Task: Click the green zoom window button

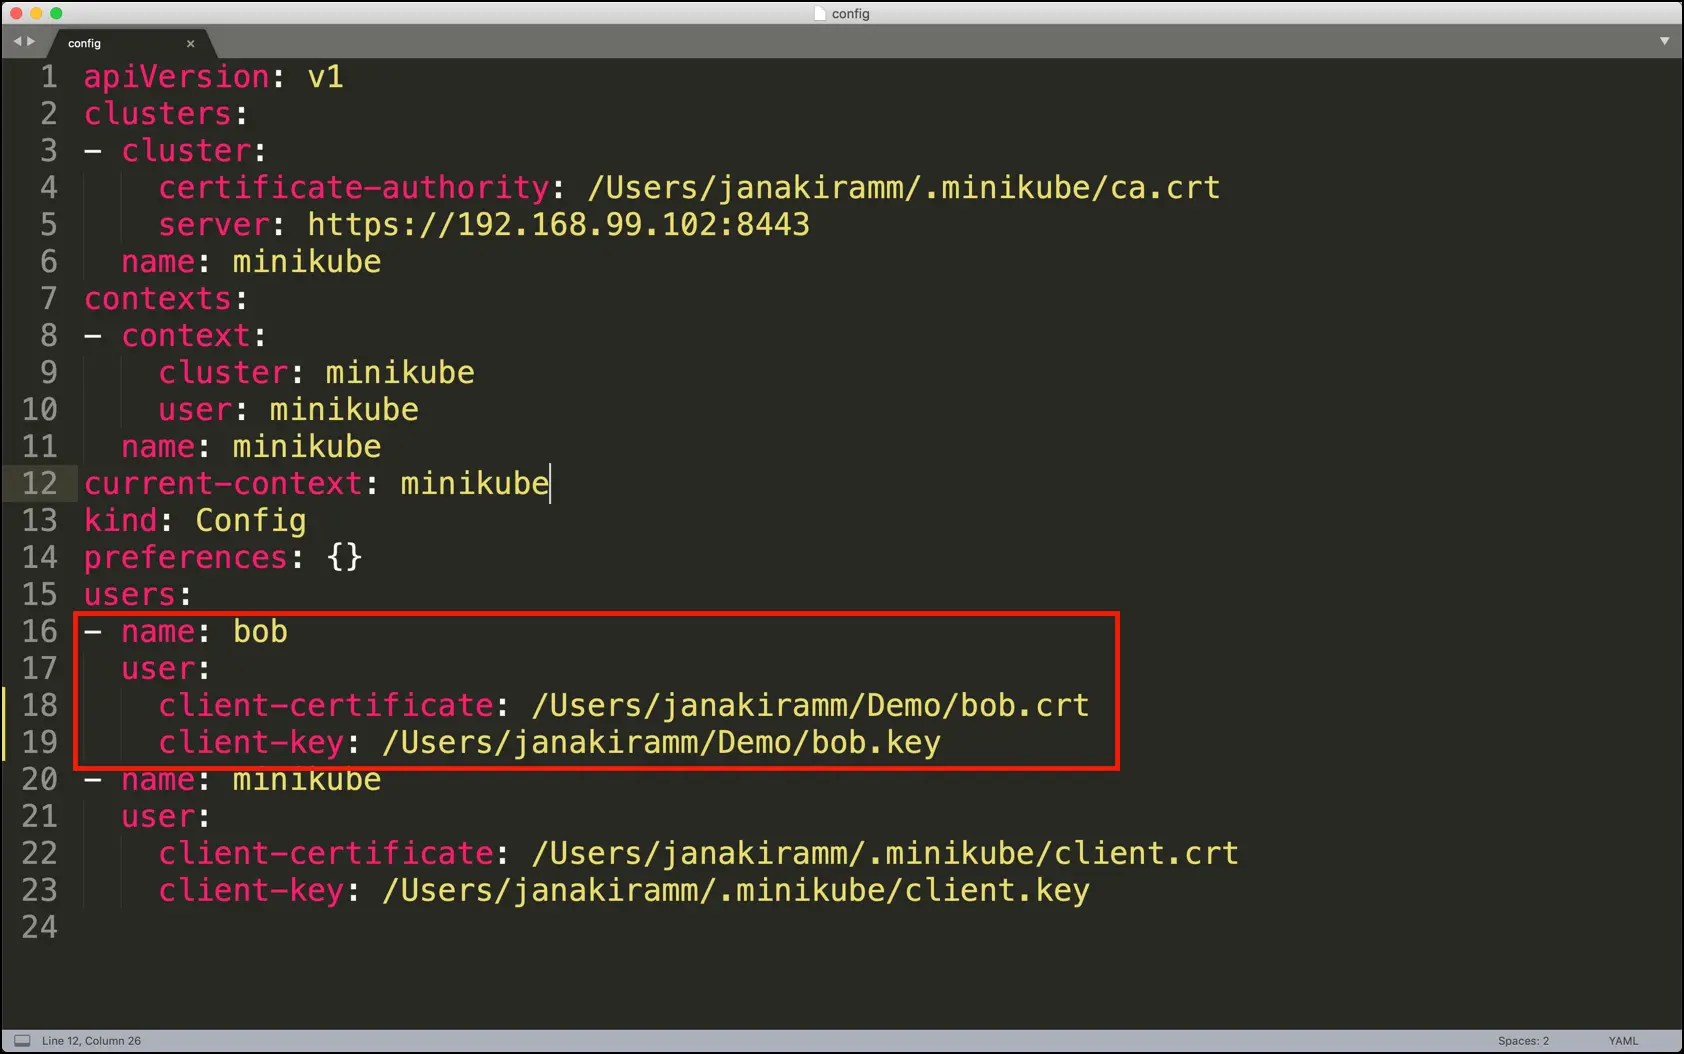Action: click(56, 13)
